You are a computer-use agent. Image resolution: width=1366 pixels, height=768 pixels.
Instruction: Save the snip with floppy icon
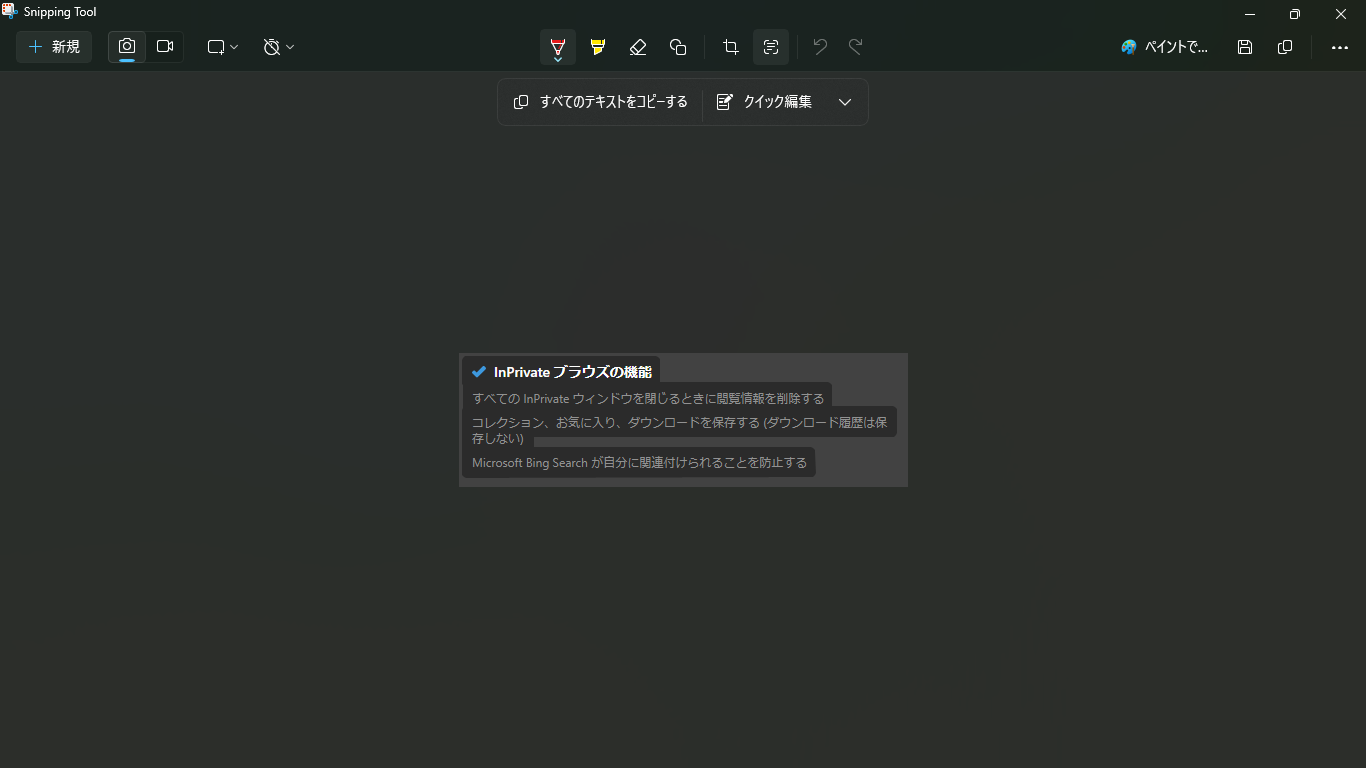click(1245, 47)
